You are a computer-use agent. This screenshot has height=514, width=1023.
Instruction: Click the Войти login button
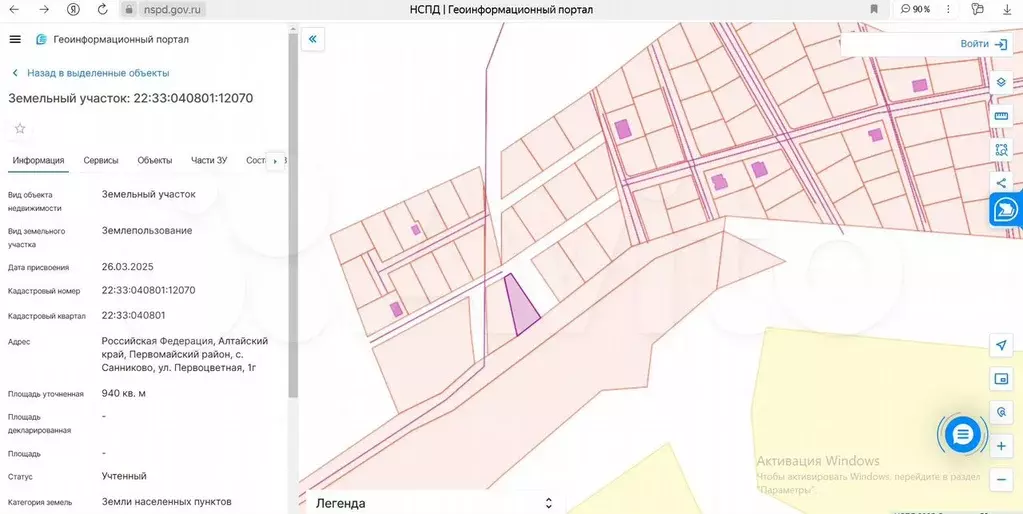(x=984, y=44)
